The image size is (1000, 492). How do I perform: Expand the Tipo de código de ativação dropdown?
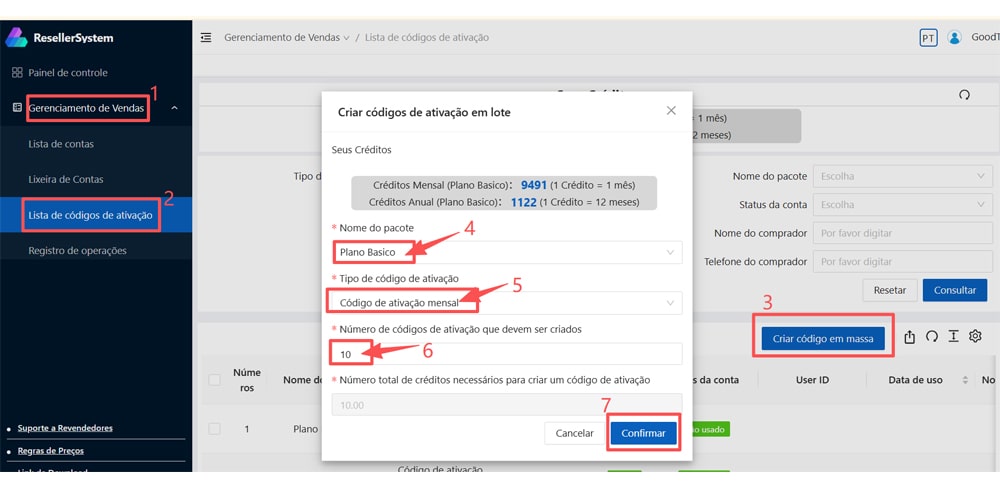click(506, 303)
